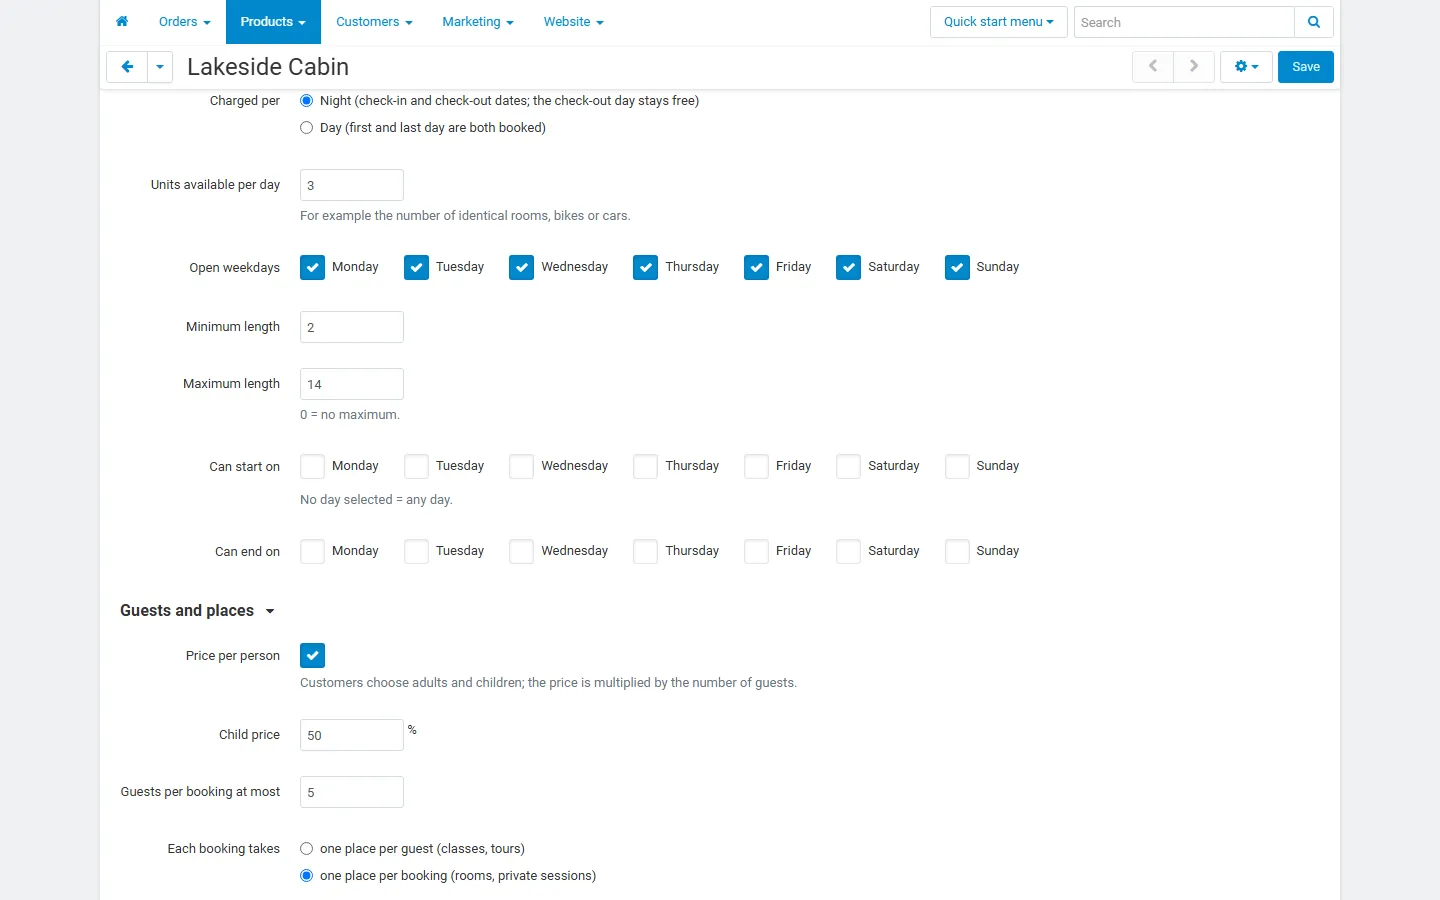Screen dimensions: 1440x900
Task: Open the Orders menu
Action: tap(185, 22)
